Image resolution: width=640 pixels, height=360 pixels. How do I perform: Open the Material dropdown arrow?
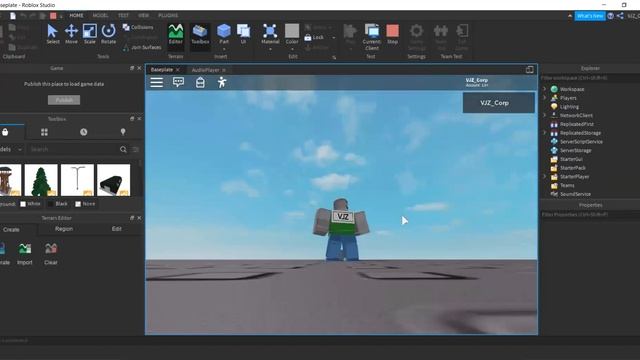(x=270, y=49)
